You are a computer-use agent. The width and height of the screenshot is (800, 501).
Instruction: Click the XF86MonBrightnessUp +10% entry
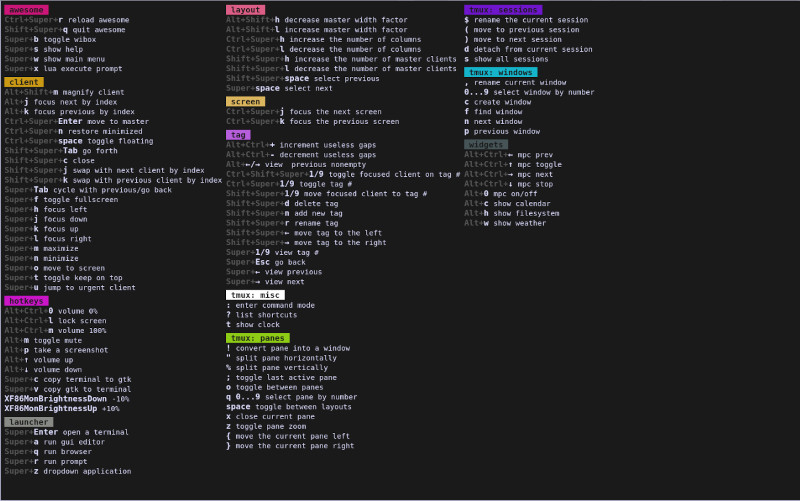[x=62, y=409]
